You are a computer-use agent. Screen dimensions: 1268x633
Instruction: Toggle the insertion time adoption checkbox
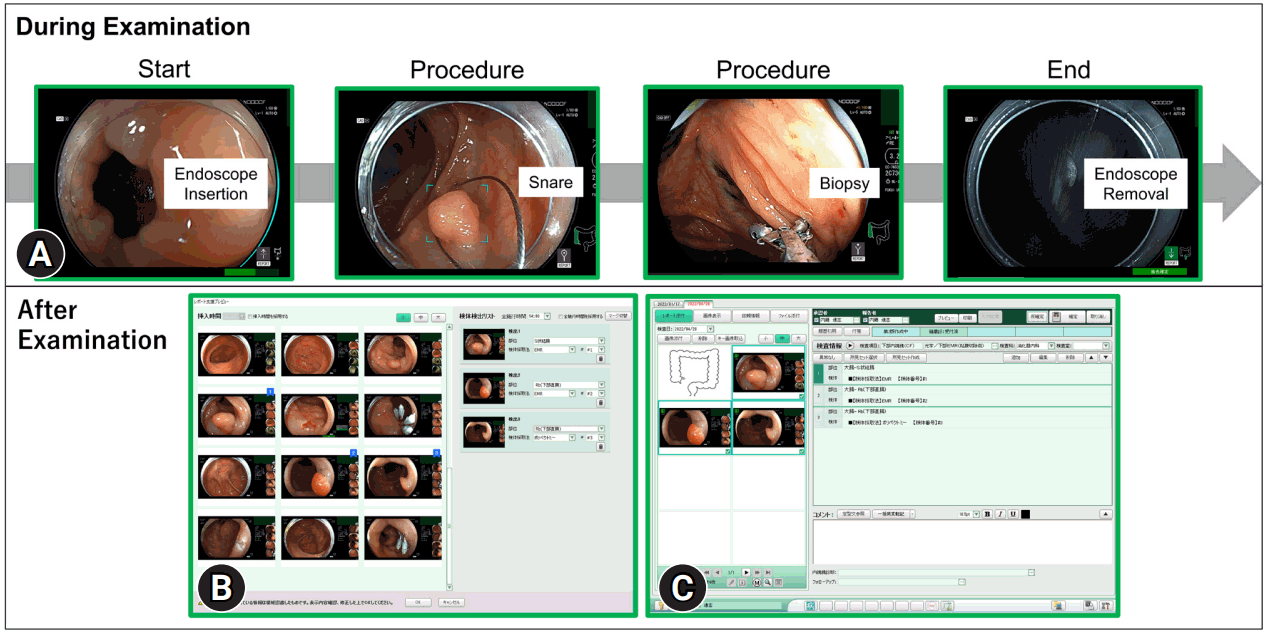coord(251,316)
